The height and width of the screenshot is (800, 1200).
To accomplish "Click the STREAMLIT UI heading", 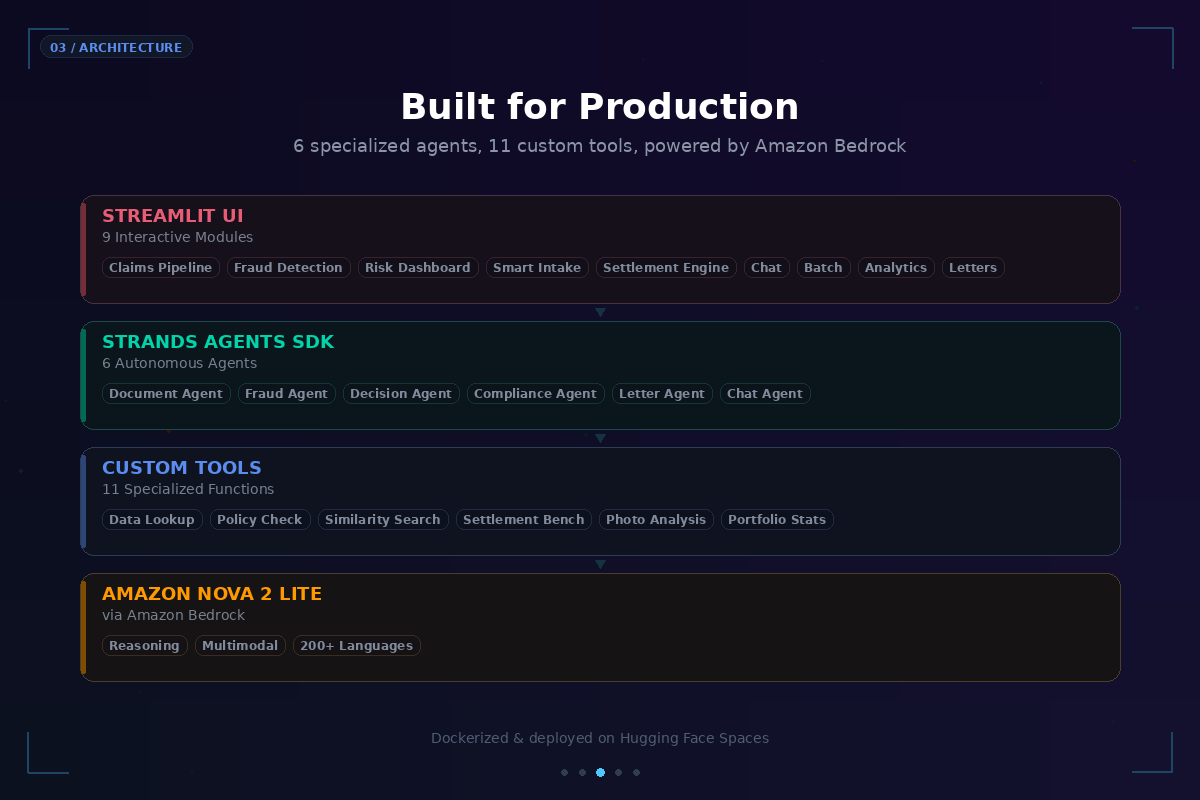I will [x=173, y=216].
